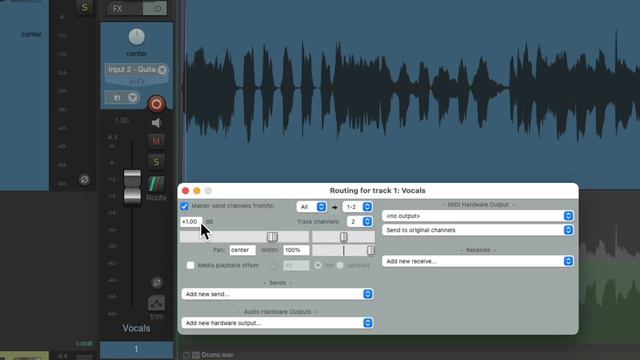Click the Vocals channel volume fader

[132, 186]
